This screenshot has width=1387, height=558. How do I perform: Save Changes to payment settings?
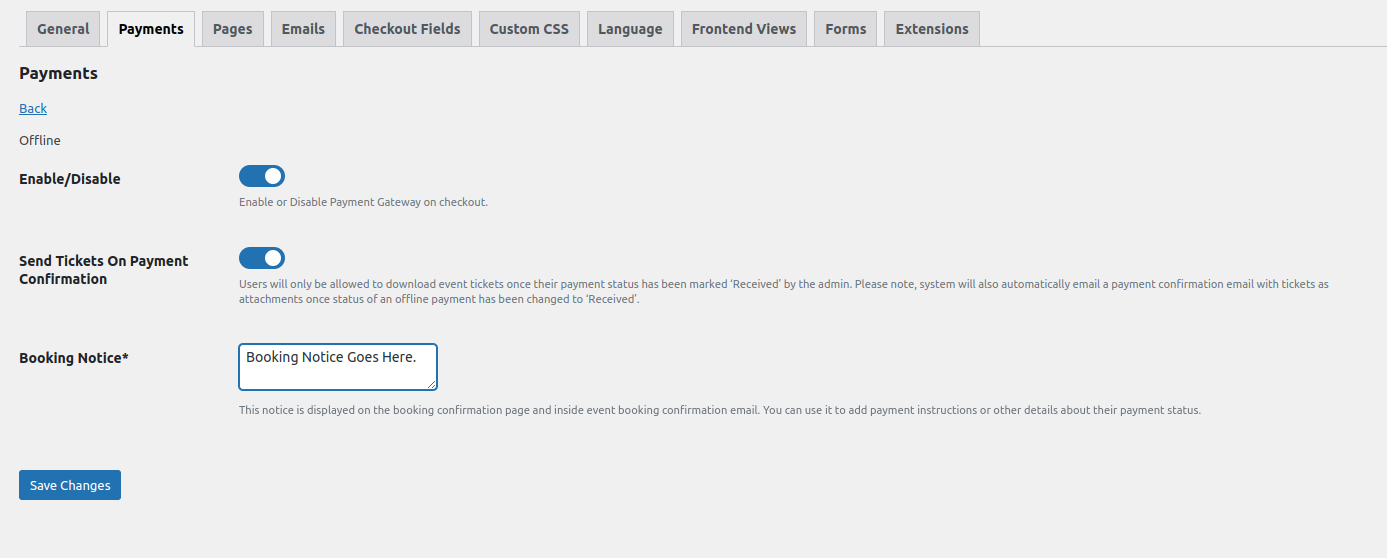pyautogui.click(x=70, y=485)
